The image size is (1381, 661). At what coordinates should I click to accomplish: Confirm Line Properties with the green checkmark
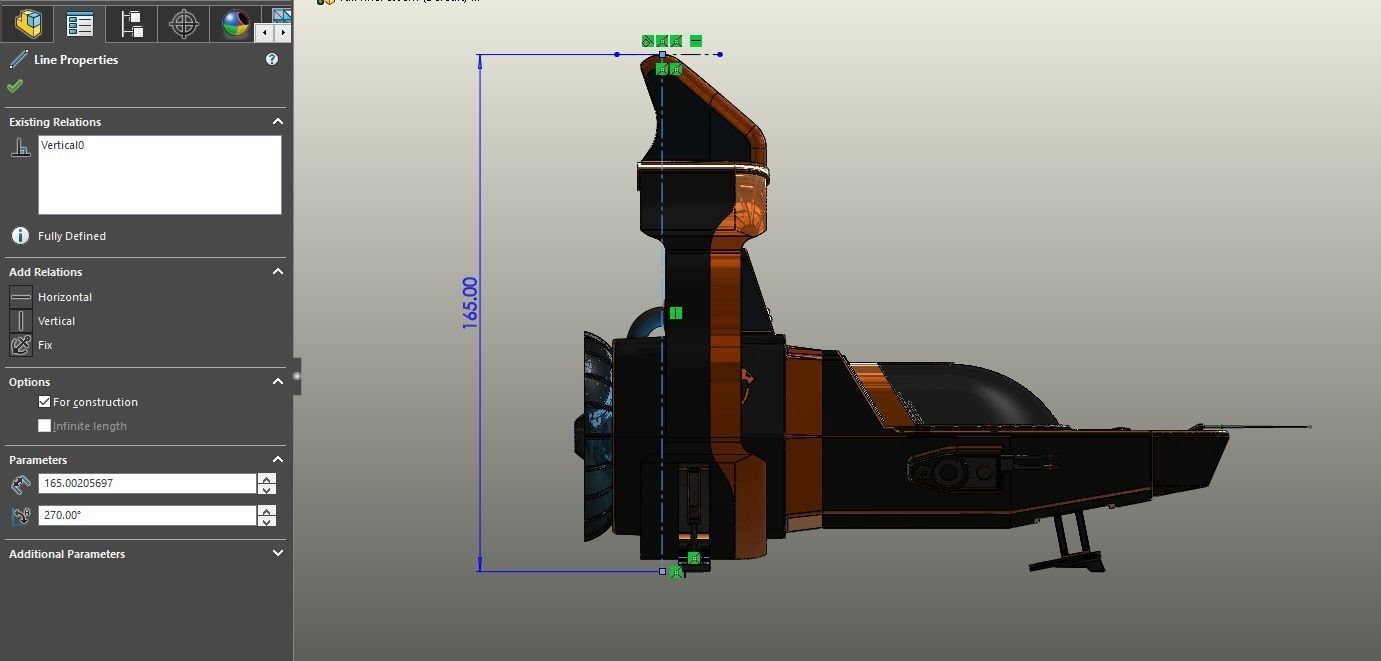point(15,86)
